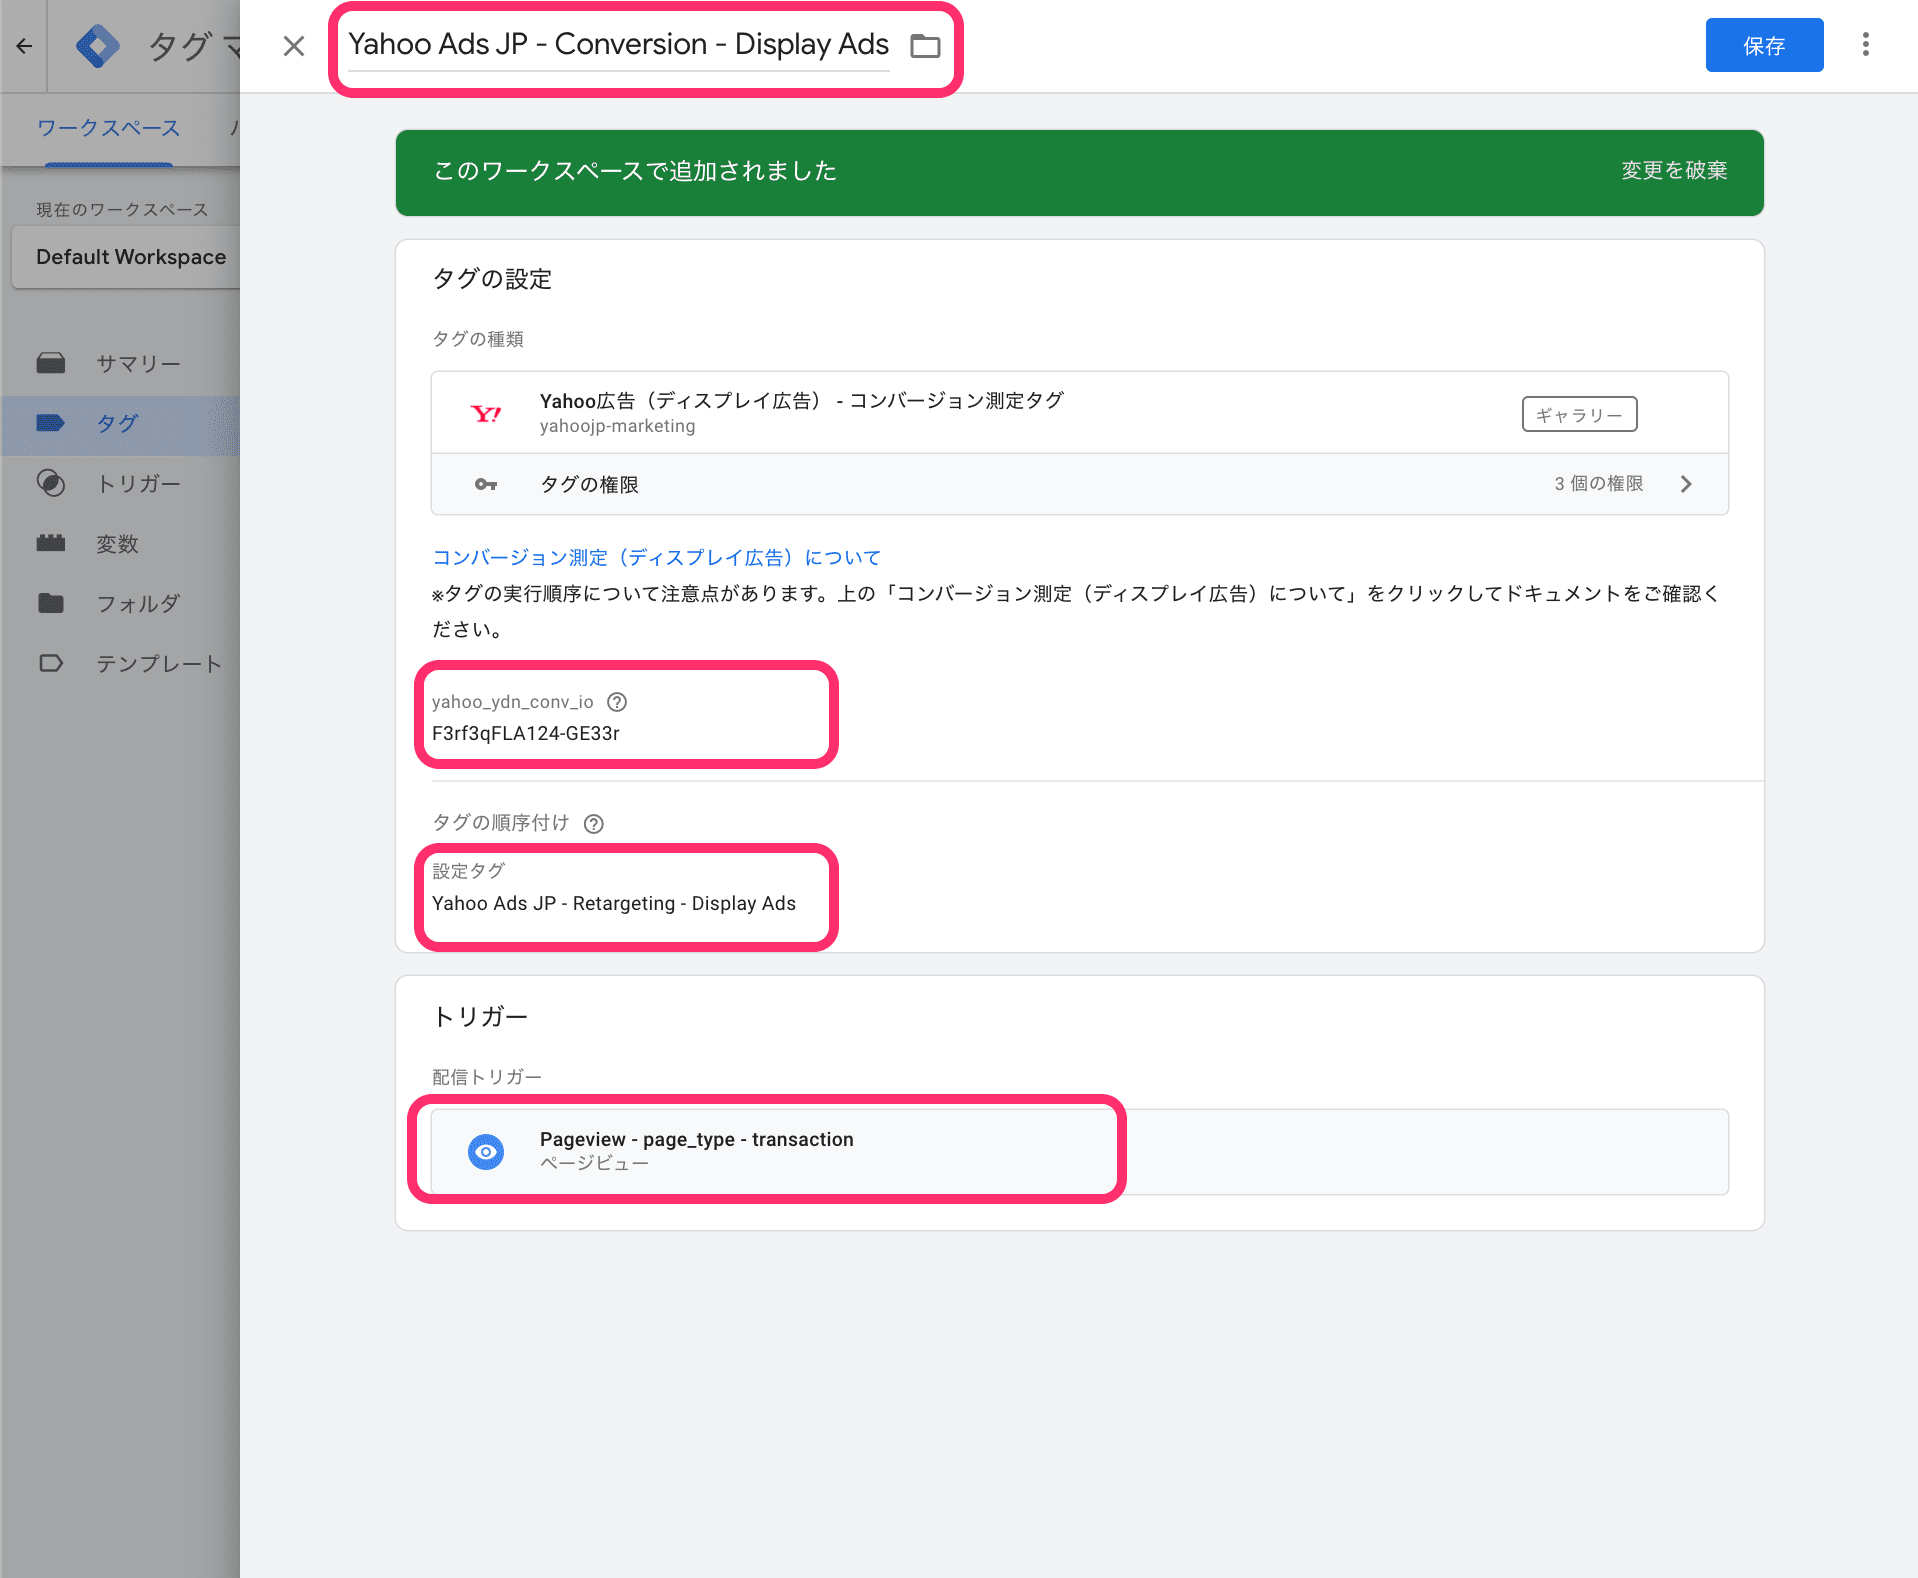Click the folder icon next to tag name

tap(925, 46)
